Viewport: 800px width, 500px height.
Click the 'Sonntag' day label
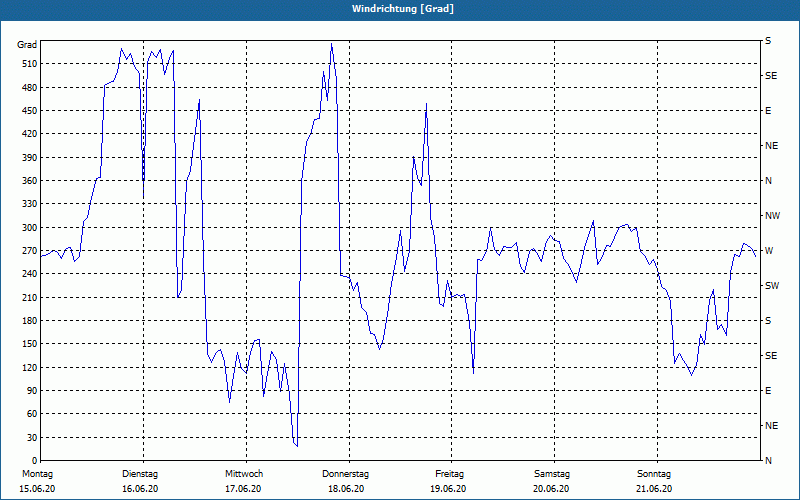pyautogui.click(x=654, y=474)
